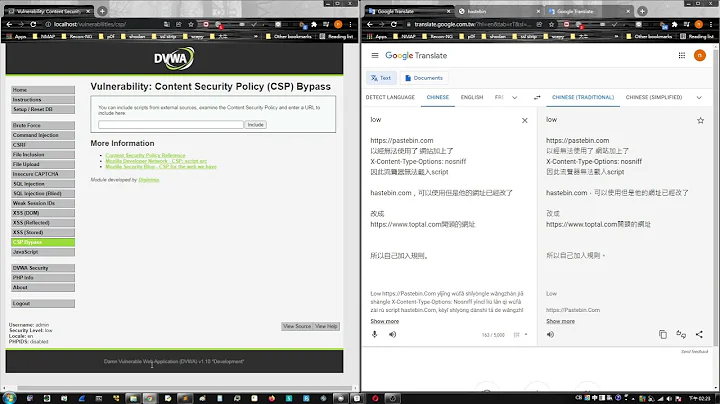Open the DVWA Security settings page
Viewport: 720px width, 404px height.
[43, 268]
